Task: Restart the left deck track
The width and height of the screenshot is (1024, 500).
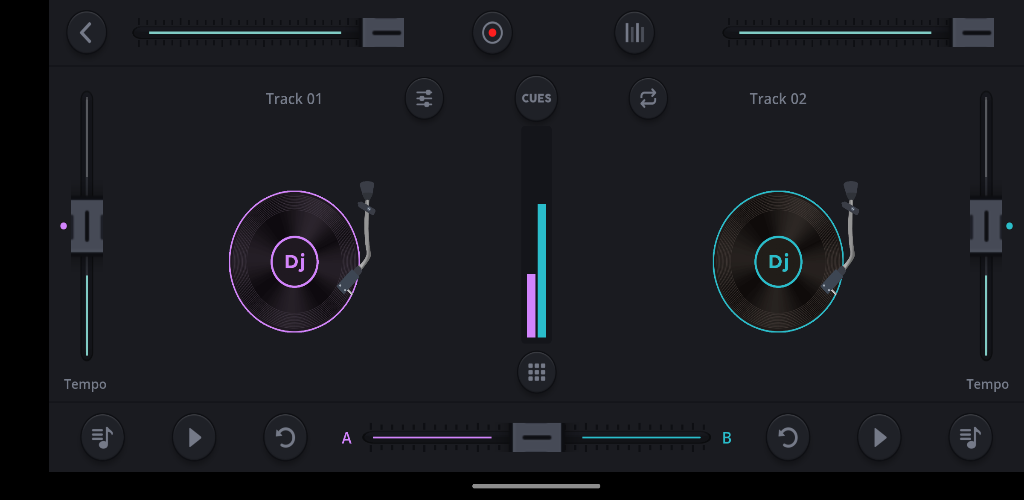Action: coord(285,437)
